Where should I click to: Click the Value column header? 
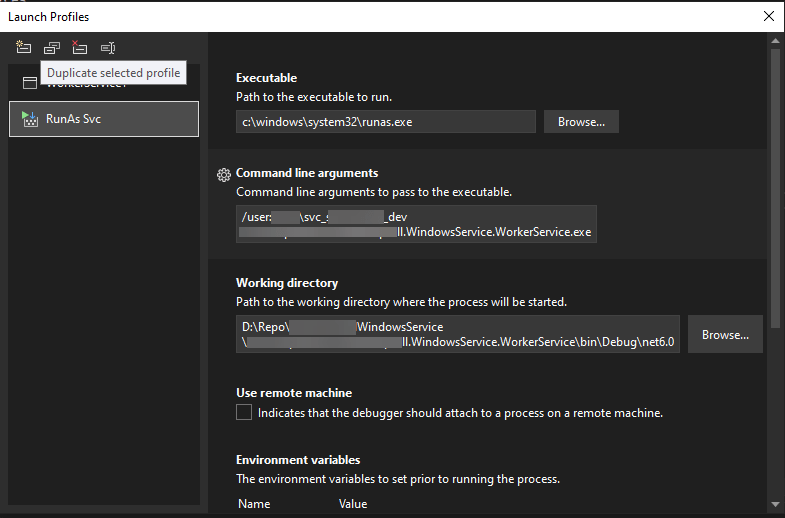point(352,504)
